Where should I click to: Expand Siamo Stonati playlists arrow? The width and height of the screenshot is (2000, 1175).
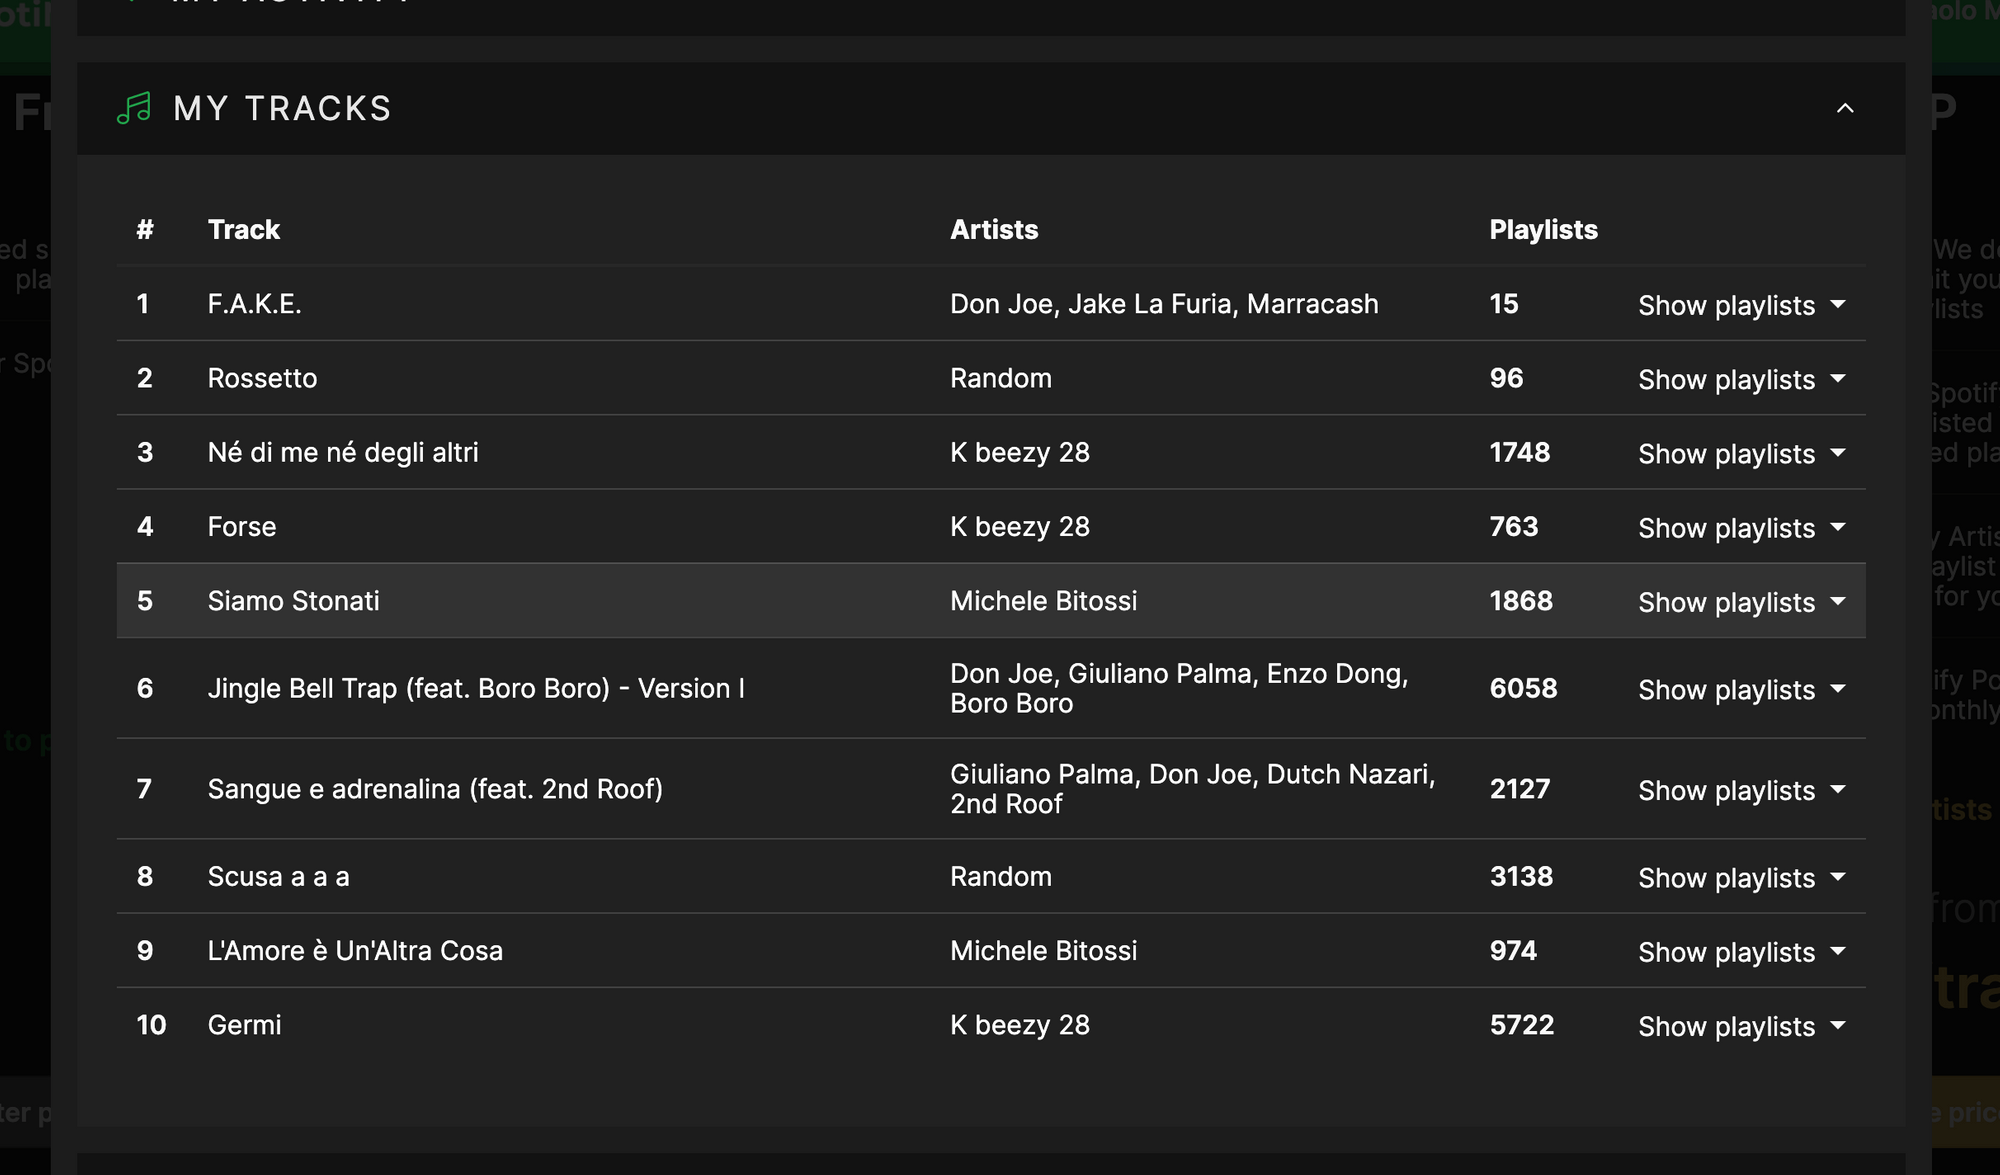point(1838,602)
